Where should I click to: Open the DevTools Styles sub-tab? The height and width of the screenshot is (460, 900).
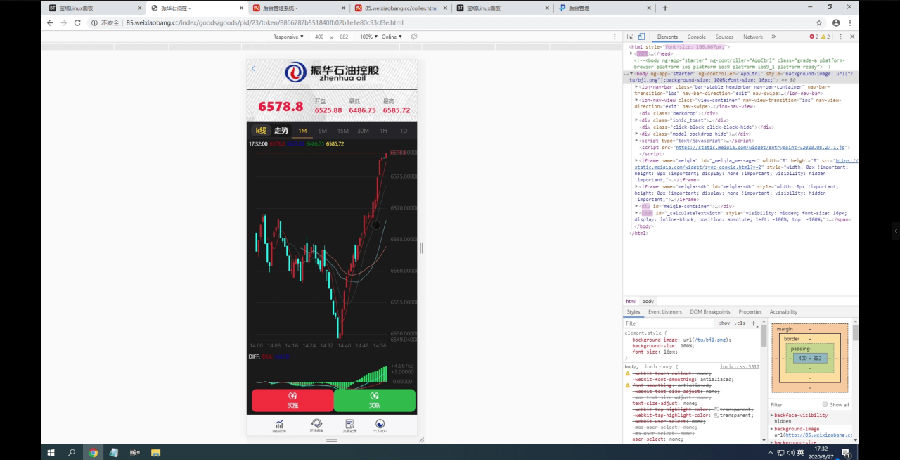click(633, 312)
